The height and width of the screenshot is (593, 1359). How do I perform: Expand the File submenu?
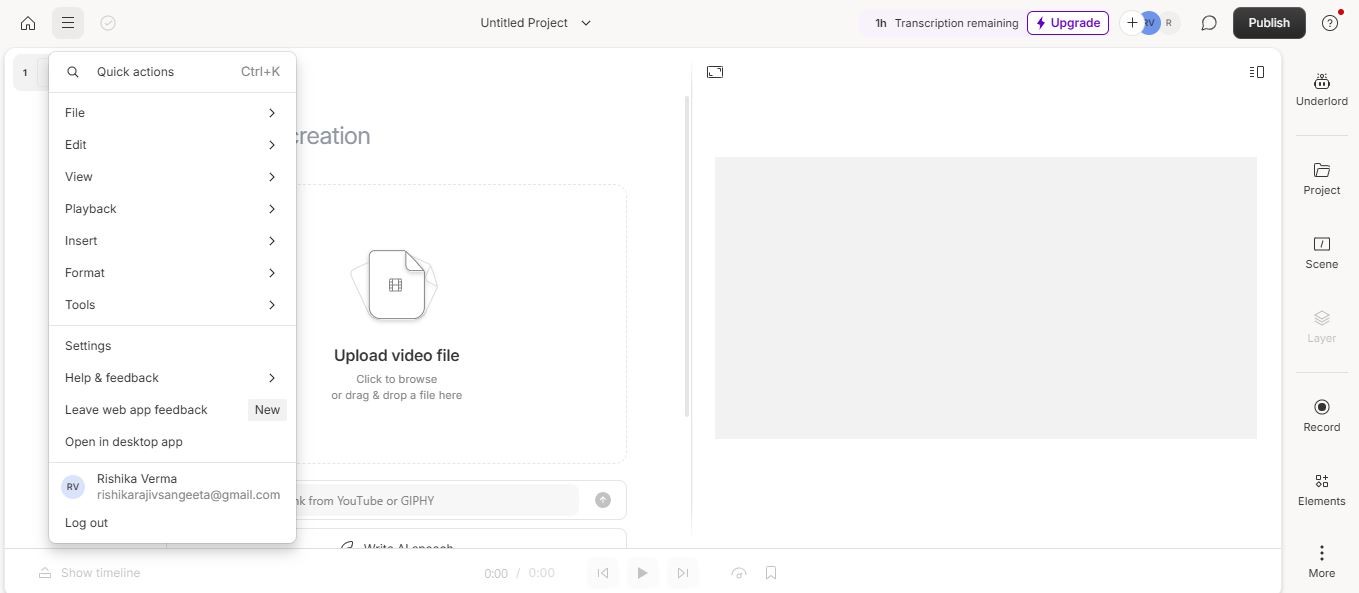[x=171, y=113]
